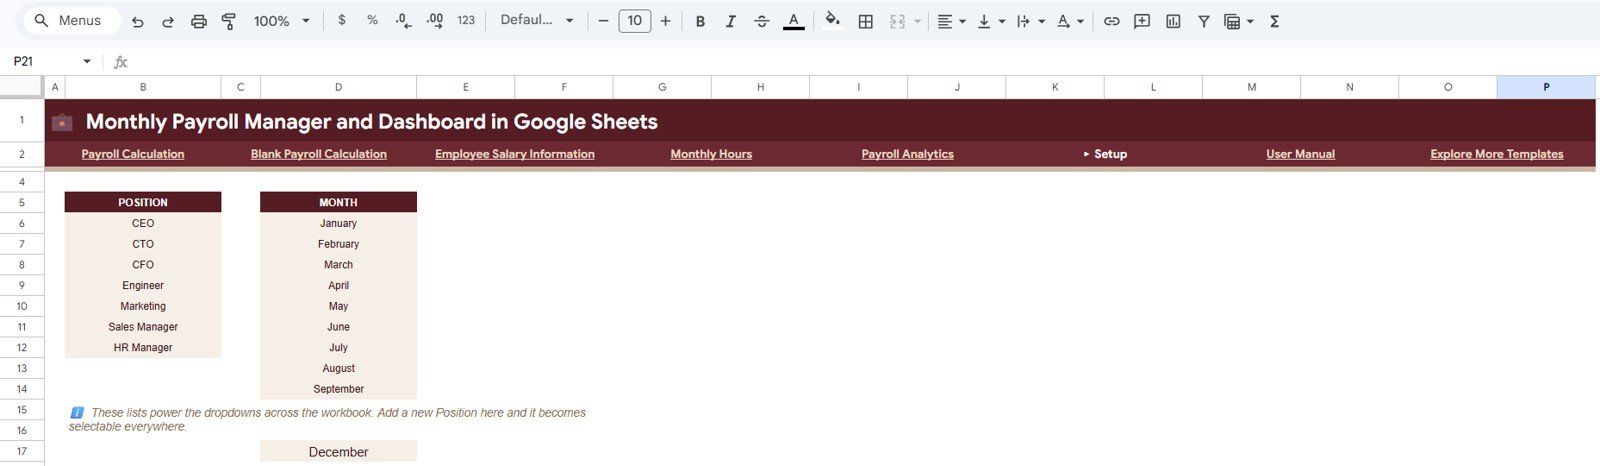
Task: Select the September cell
Action: (338, 389)
